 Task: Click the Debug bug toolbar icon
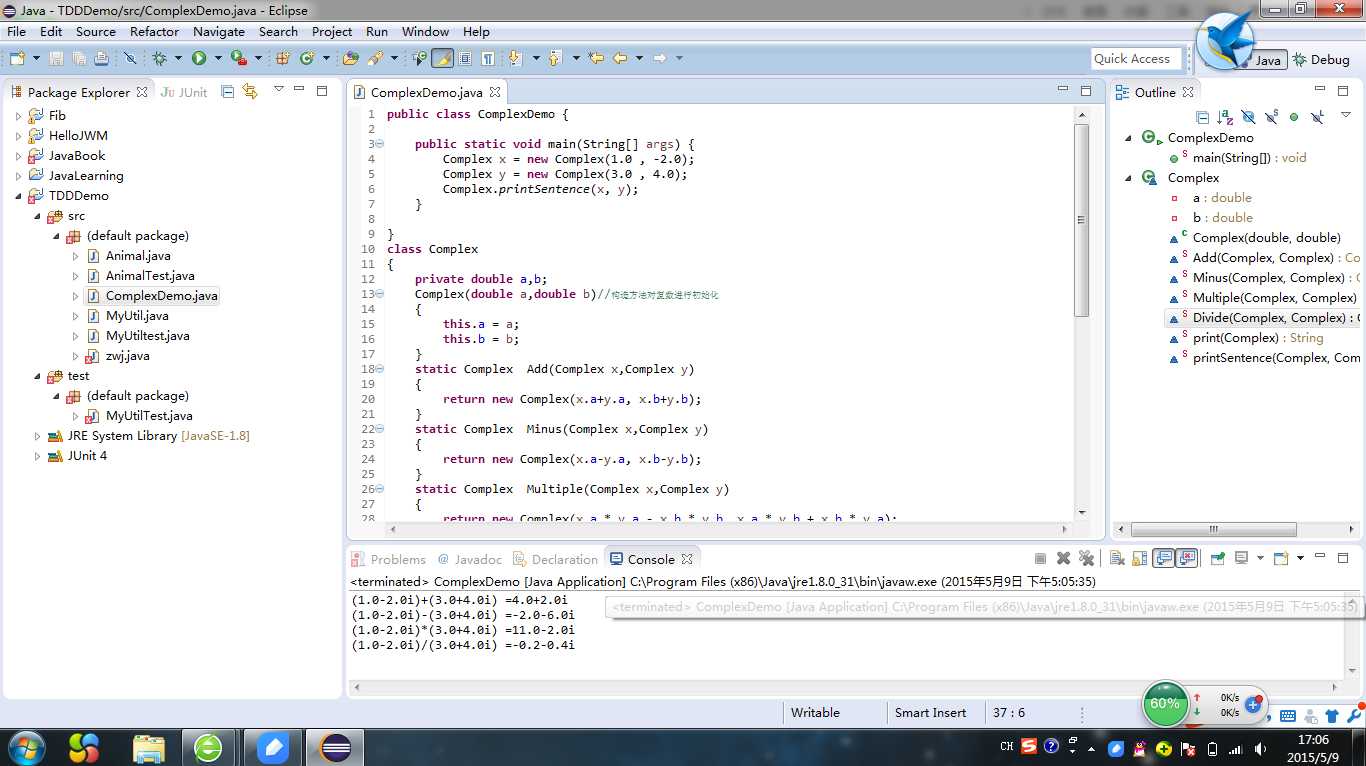[x=160, y=58]
